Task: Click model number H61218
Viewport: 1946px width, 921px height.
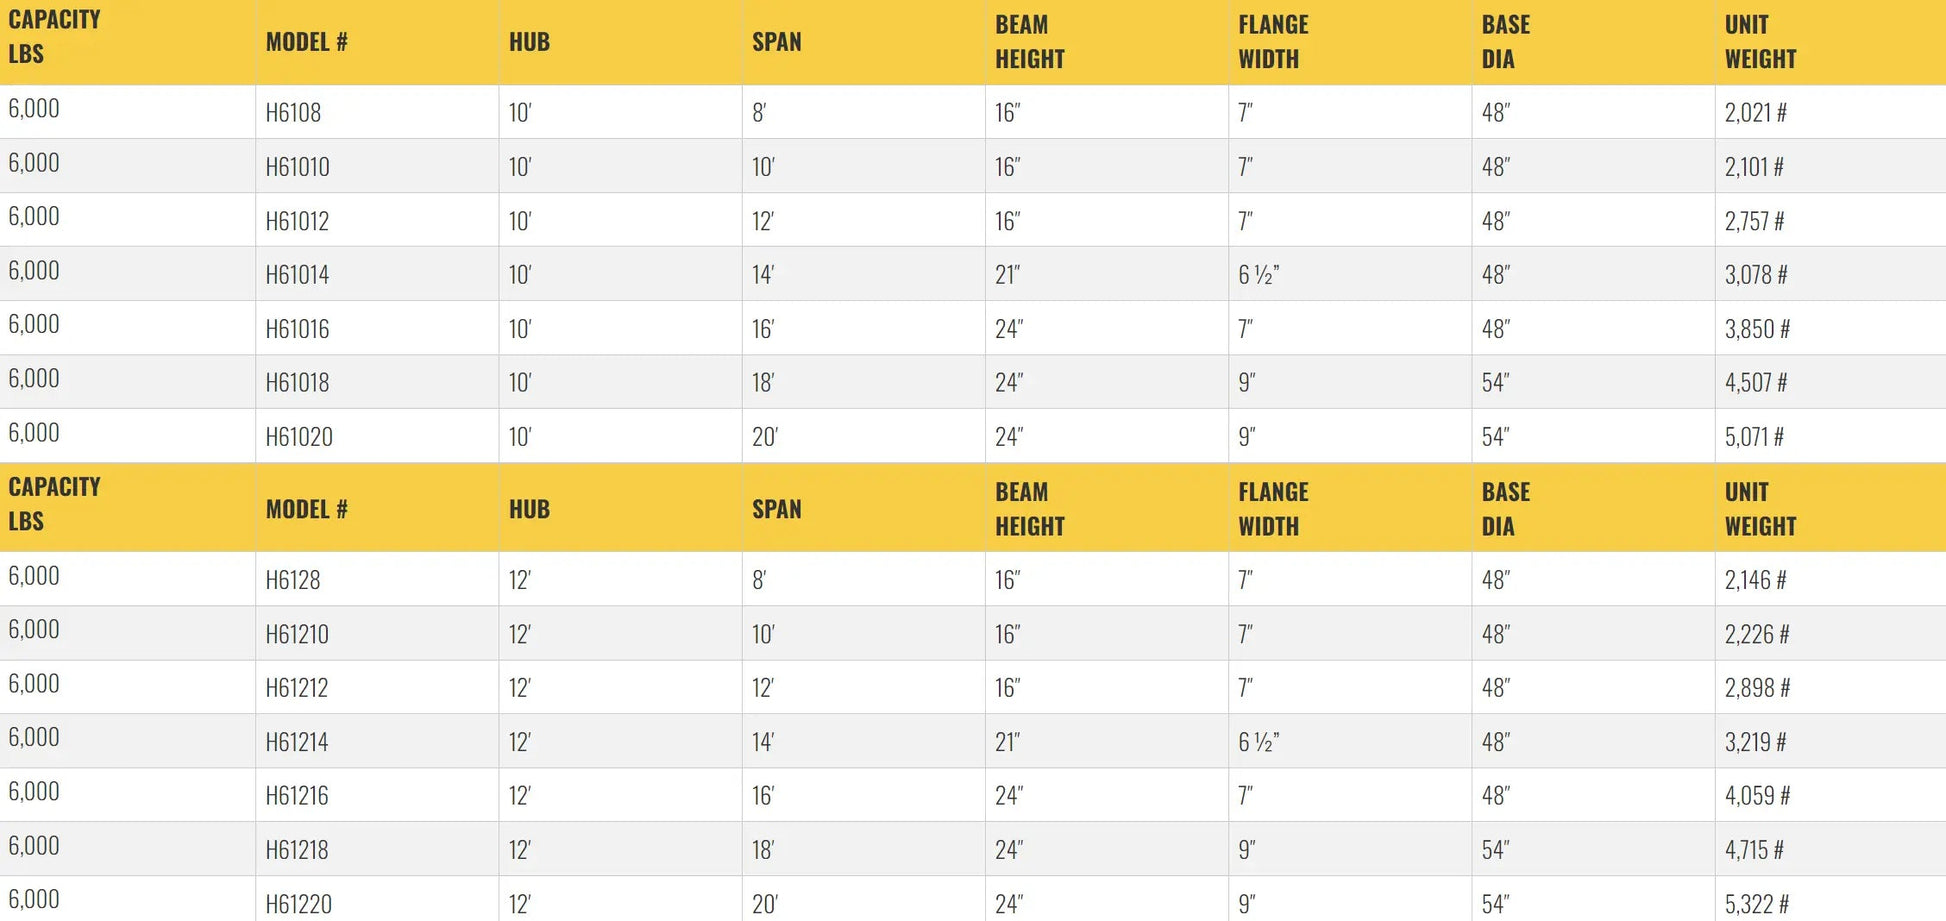Action: tap(297, 850)
